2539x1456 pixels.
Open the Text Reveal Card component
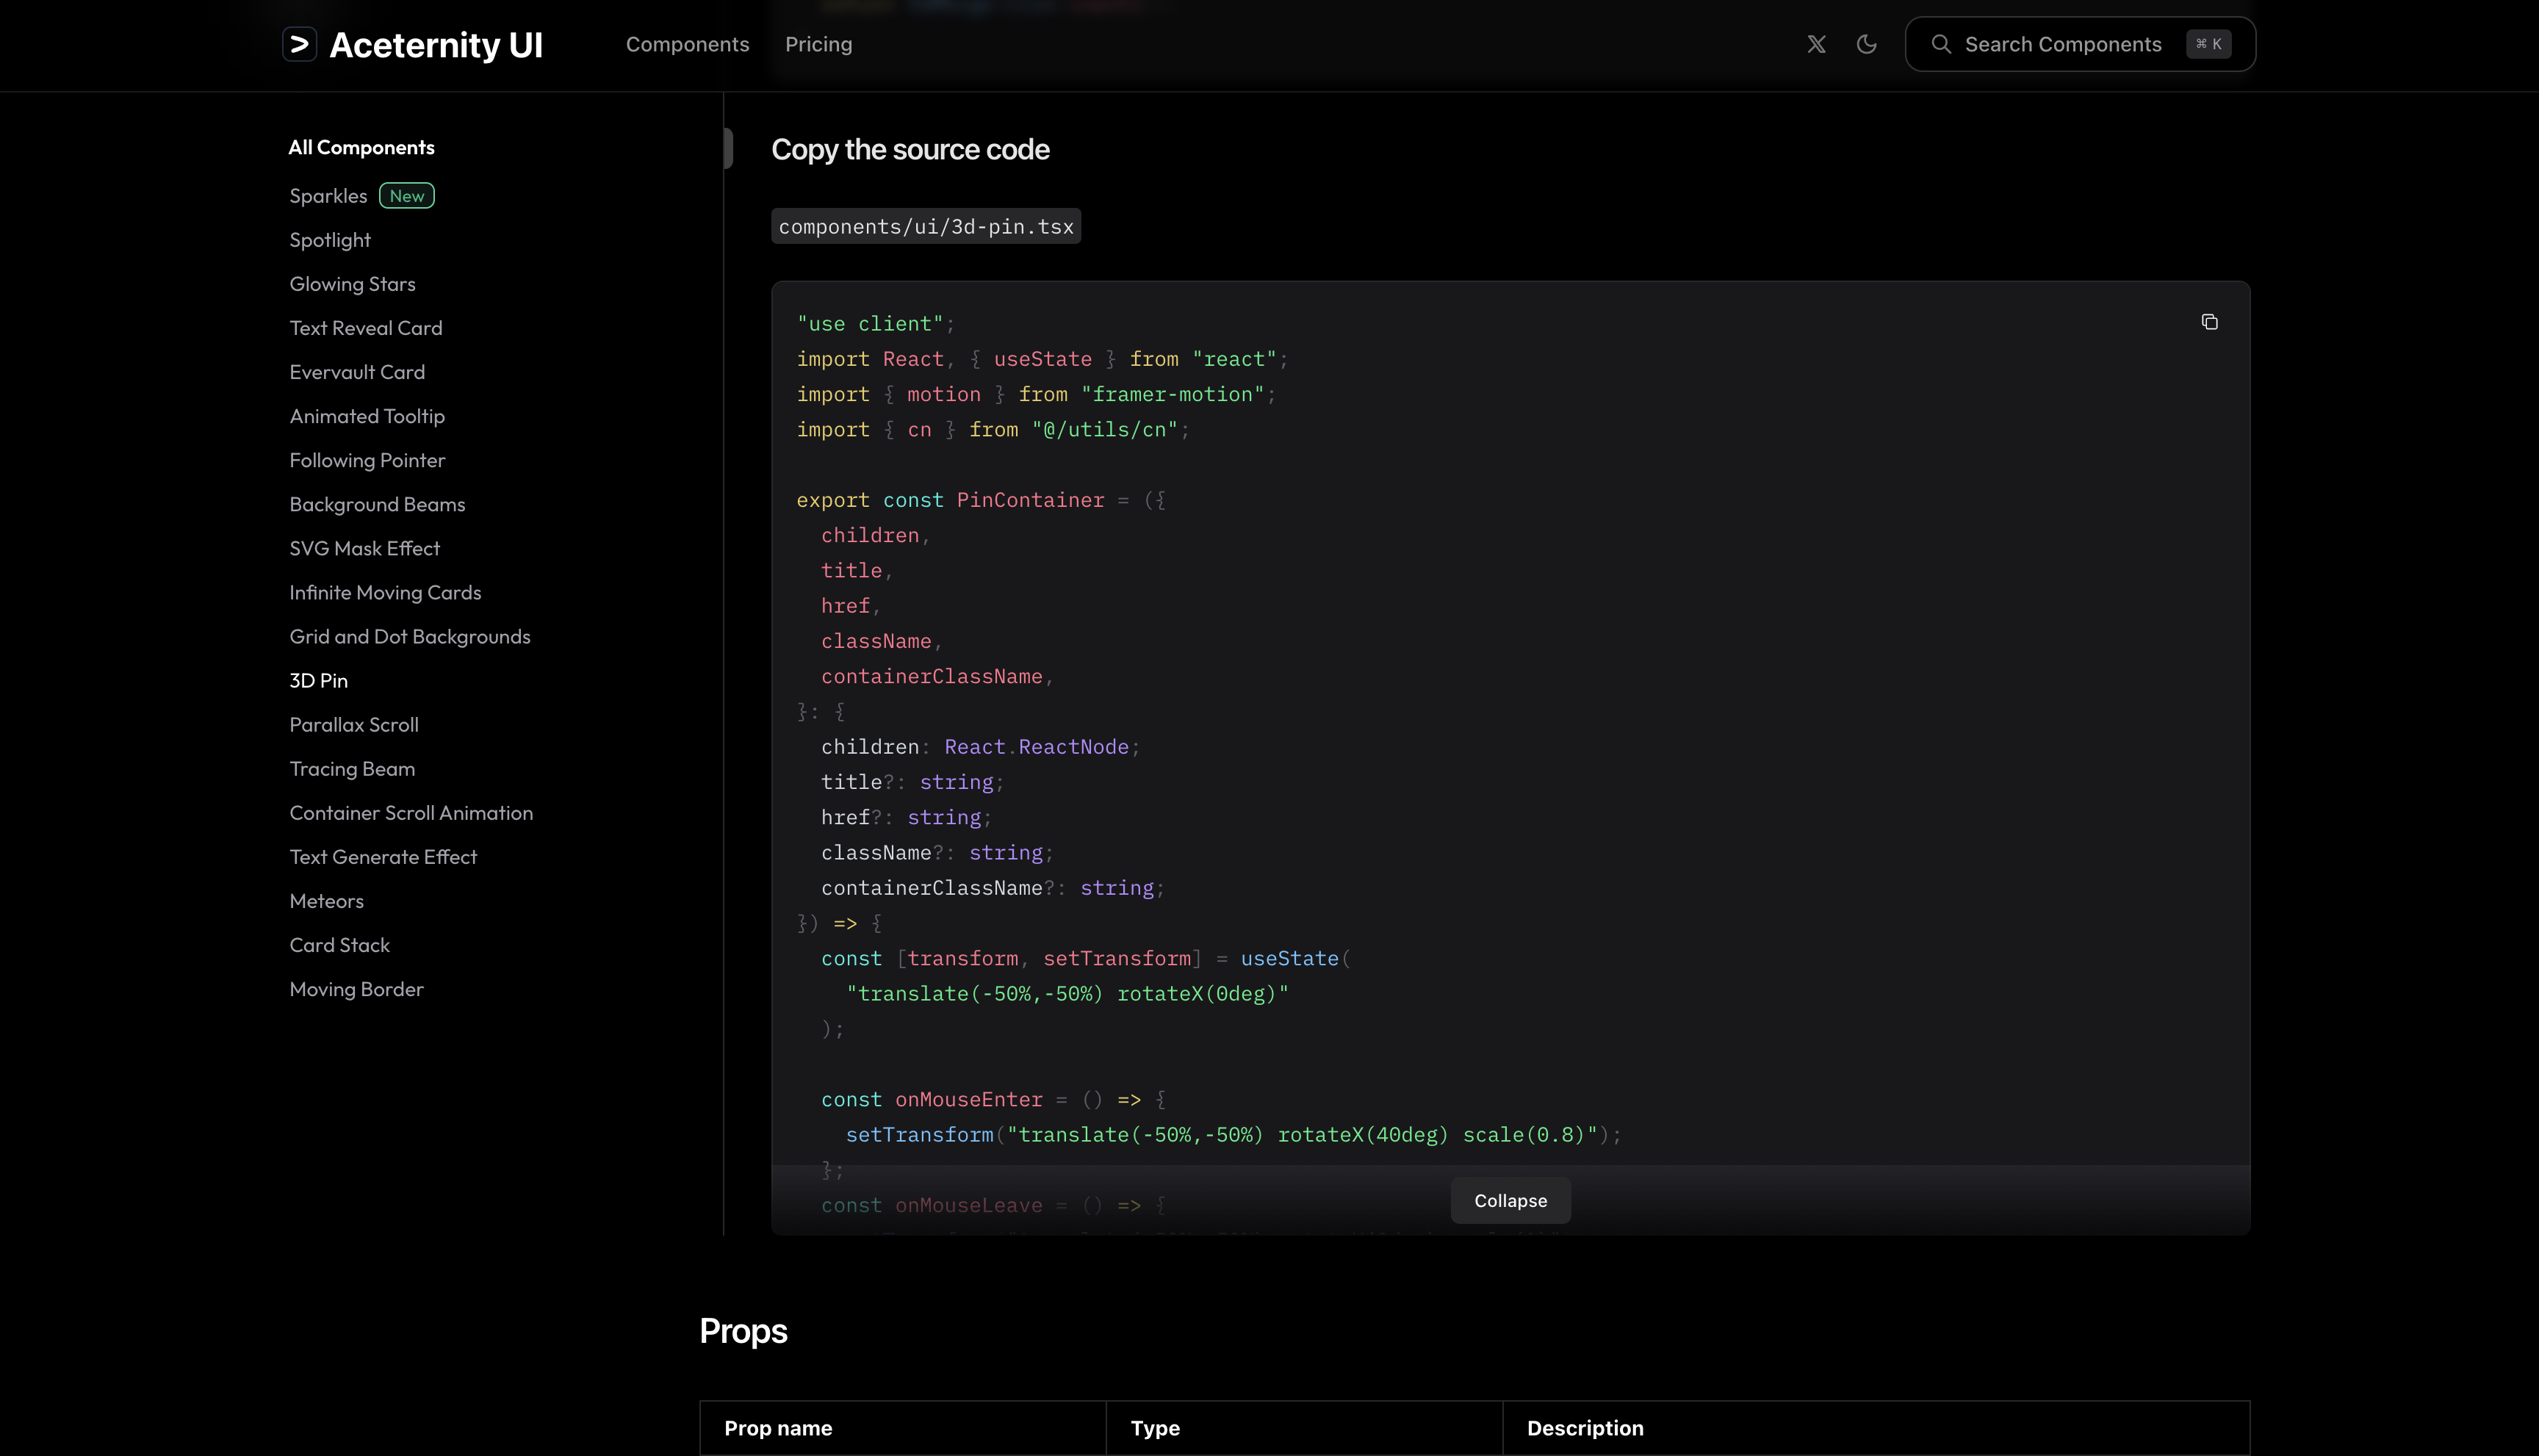pos(366,328)
